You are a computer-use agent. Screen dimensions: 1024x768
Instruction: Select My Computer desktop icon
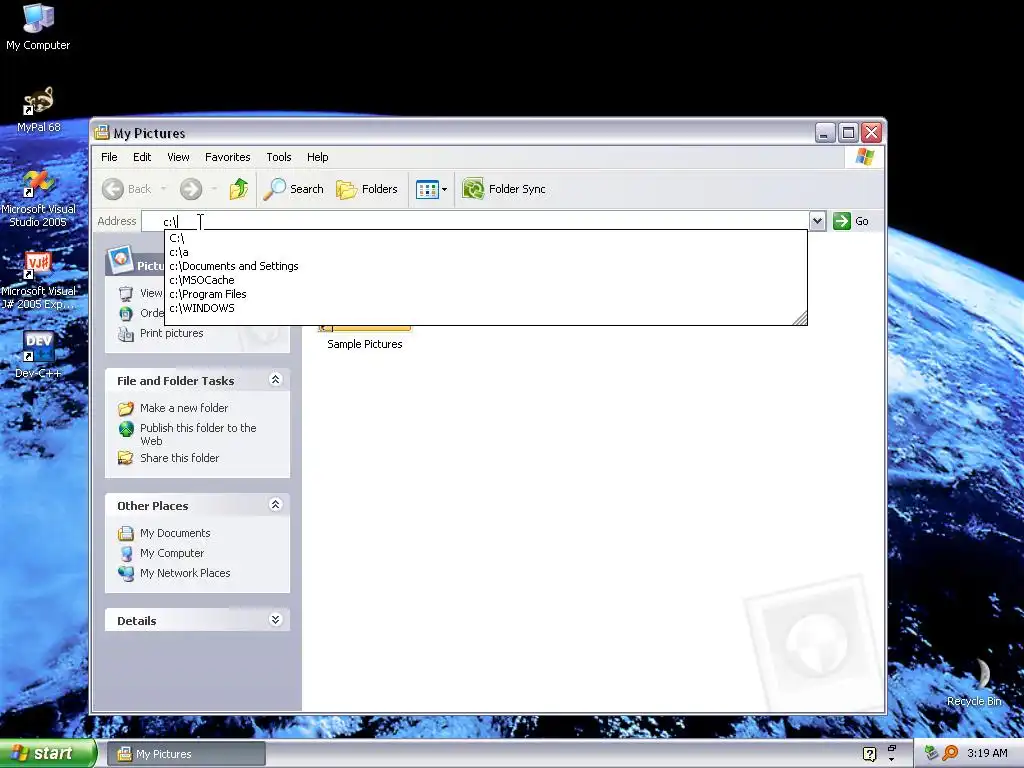[x=38, y=27]
